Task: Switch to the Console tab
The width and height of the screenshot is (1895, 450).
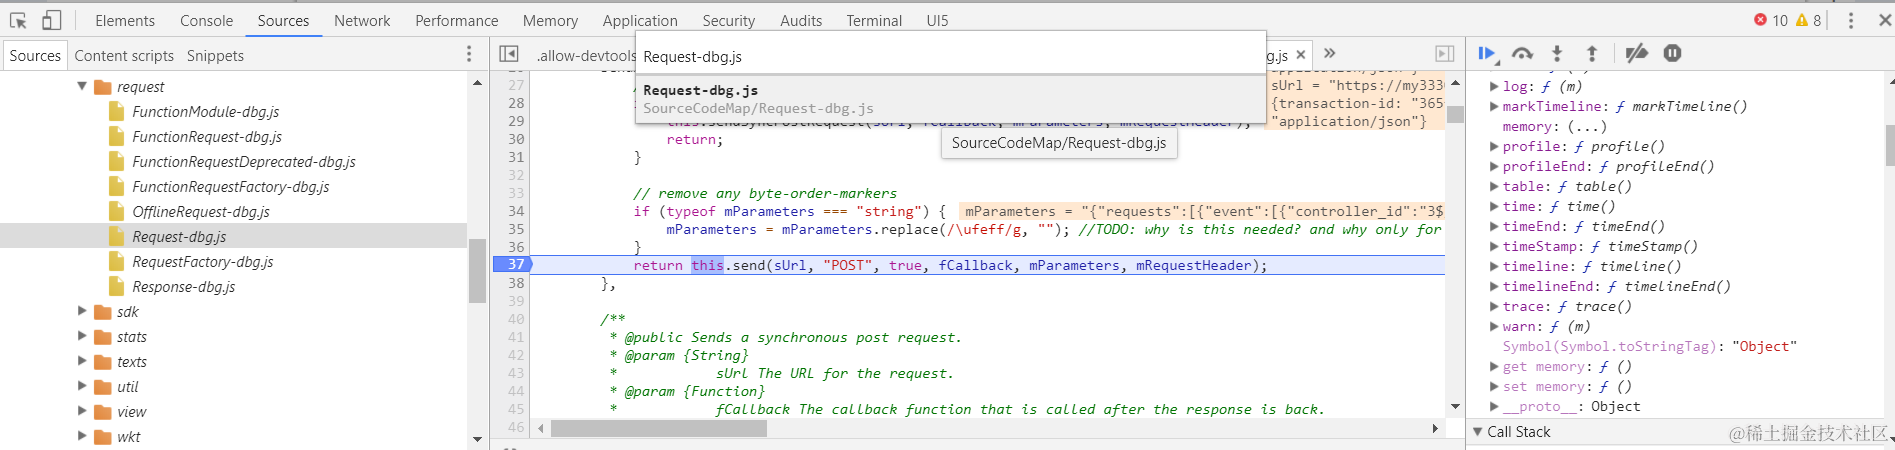Action: pyautogui.click(x=206, y=20)
